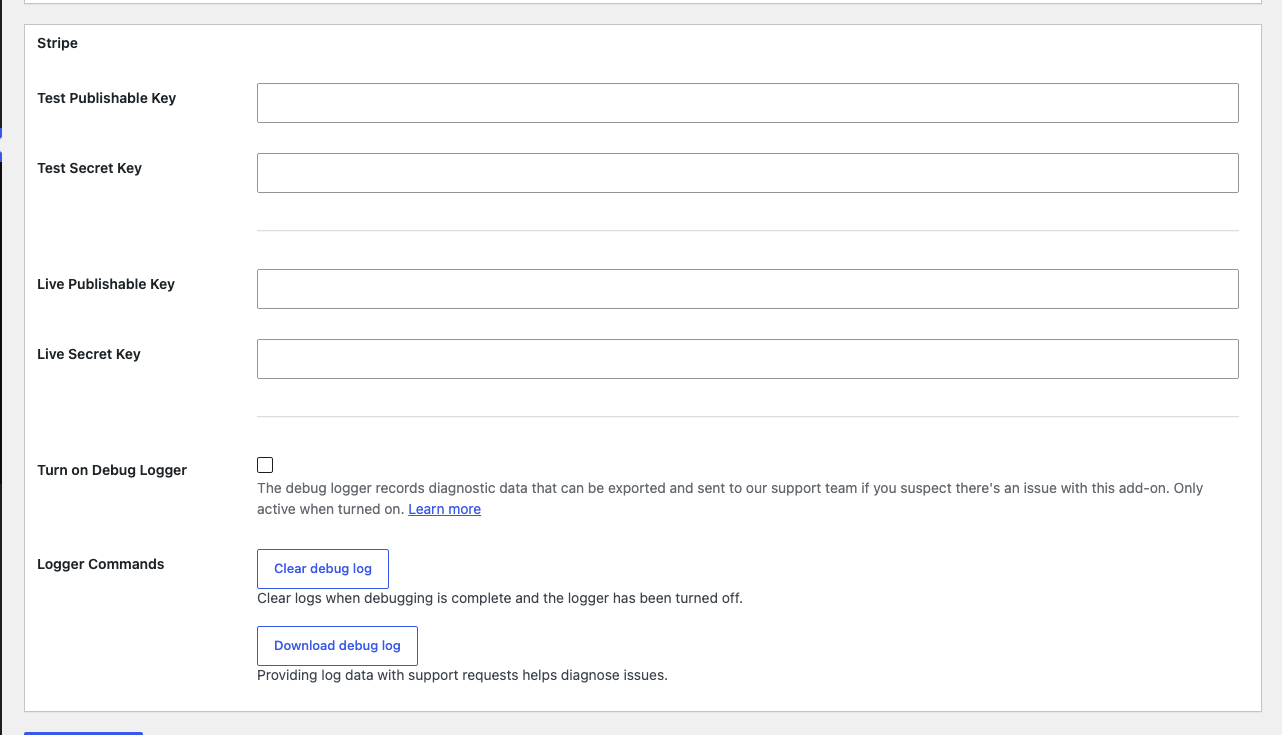Image resolution: width=1282 pixels, height=735 pixels.
Task: Click into the Live Secret Key field
Action: [747, 359]
